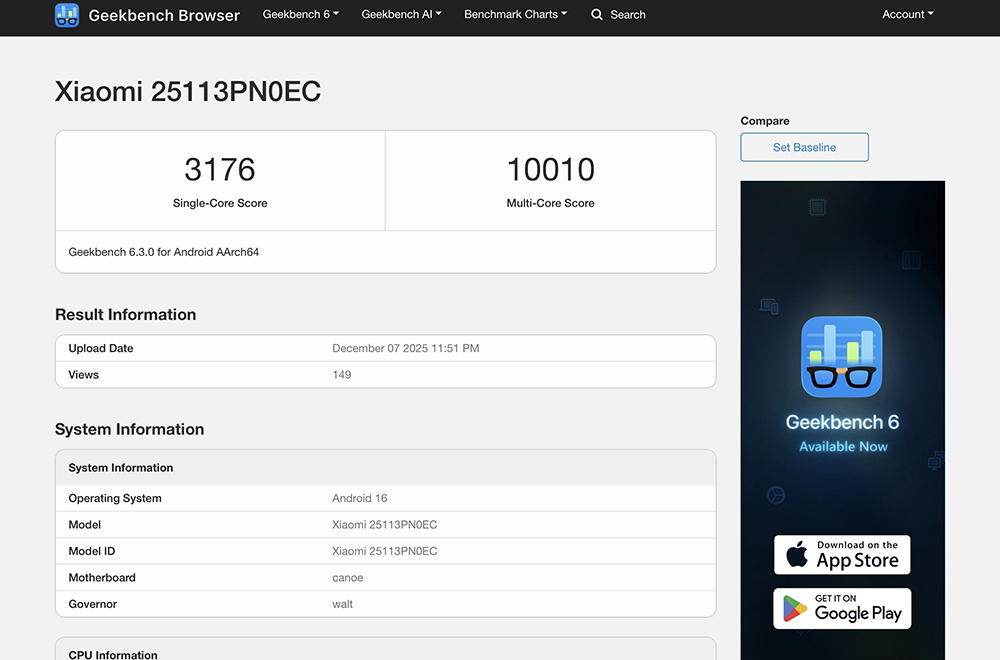1000x660 pixels.
Task: Click the Upload Date value
Action: coord(405,349)
